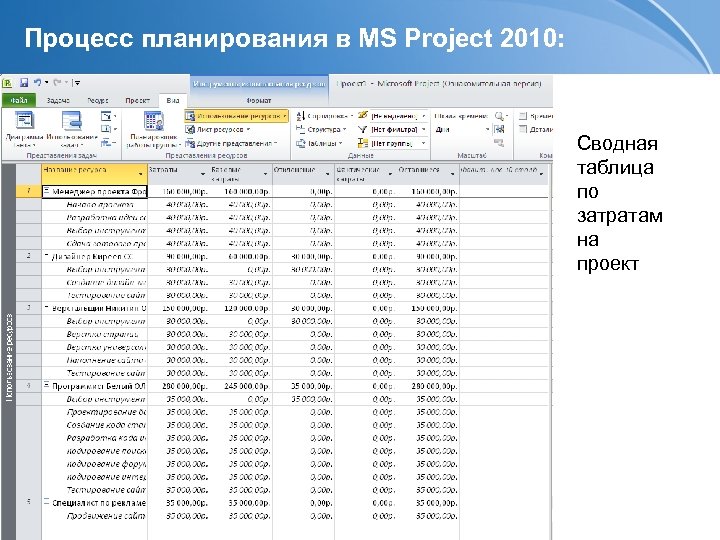720x540 pixels.
Task: Open the Customize Quick Access Toolbar arrow
Action: [77, 83]
